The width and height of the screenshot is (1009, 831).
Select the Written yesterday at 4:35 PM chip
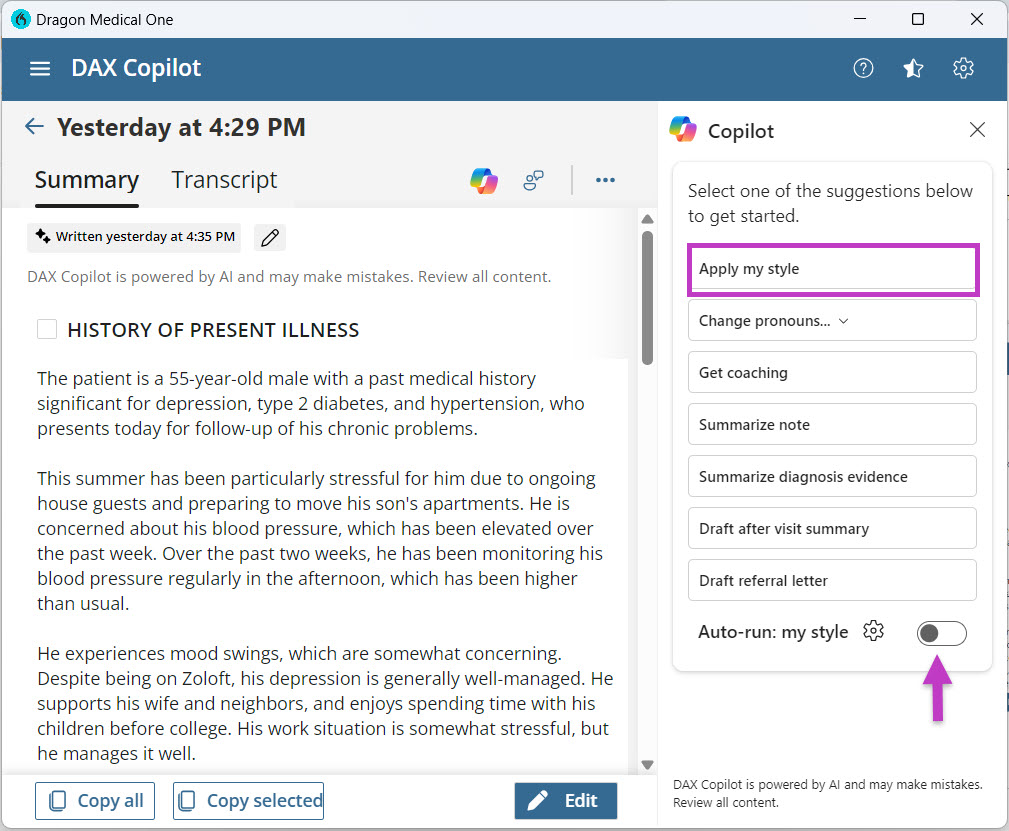tap(133, 237)
